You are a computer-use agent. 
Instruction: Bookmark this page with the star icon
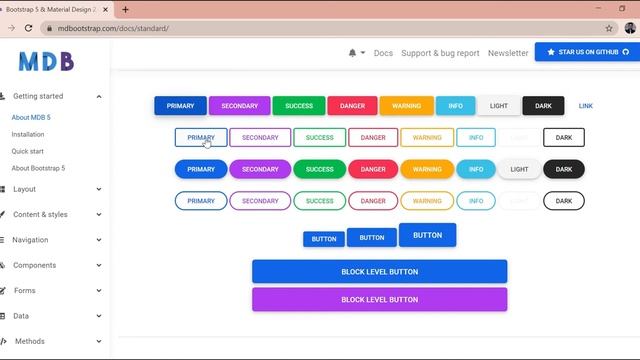click(609, 28)
